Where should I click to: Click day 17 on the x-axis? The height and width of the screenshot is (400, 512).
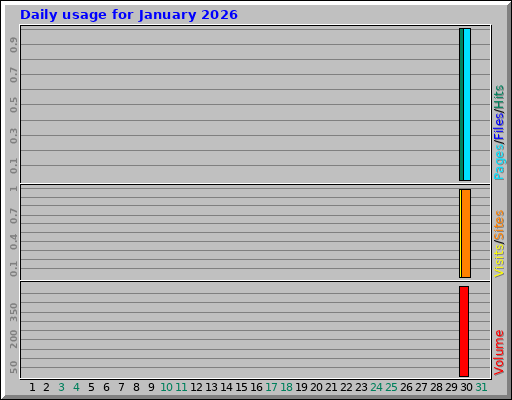tap(271, 387)
